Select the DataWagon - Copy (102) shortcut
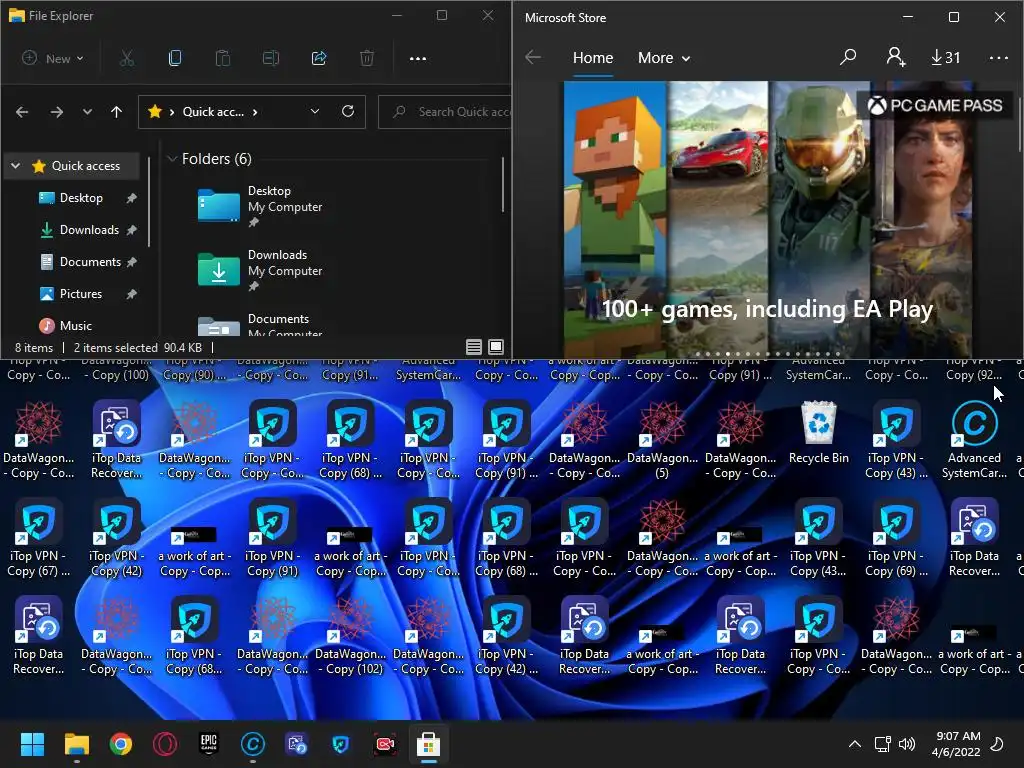Viewport: 1024px width, 768px height. tap(351, 637)
